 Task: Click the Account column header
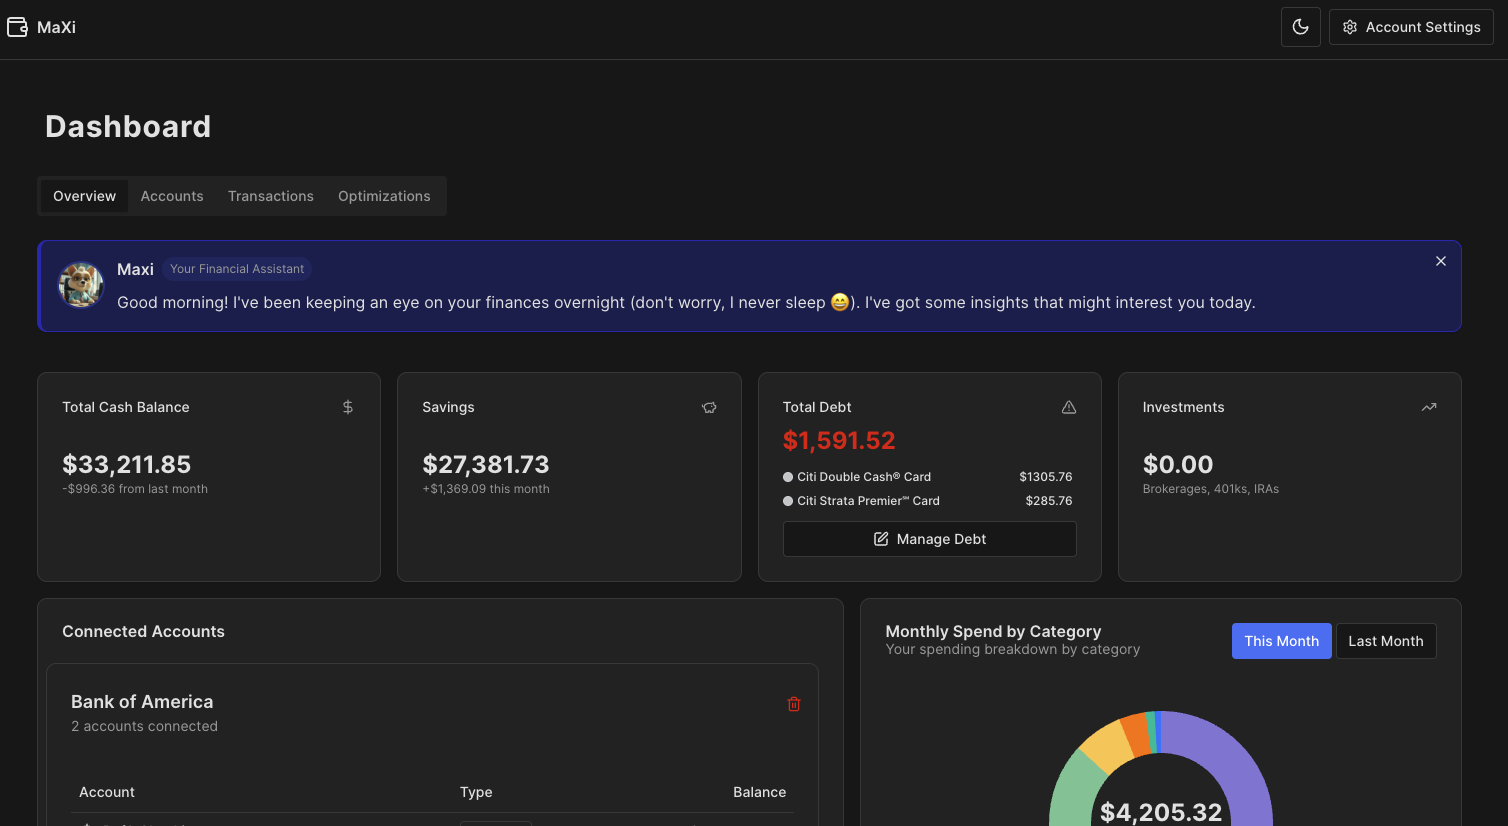(x=107, y=792)
